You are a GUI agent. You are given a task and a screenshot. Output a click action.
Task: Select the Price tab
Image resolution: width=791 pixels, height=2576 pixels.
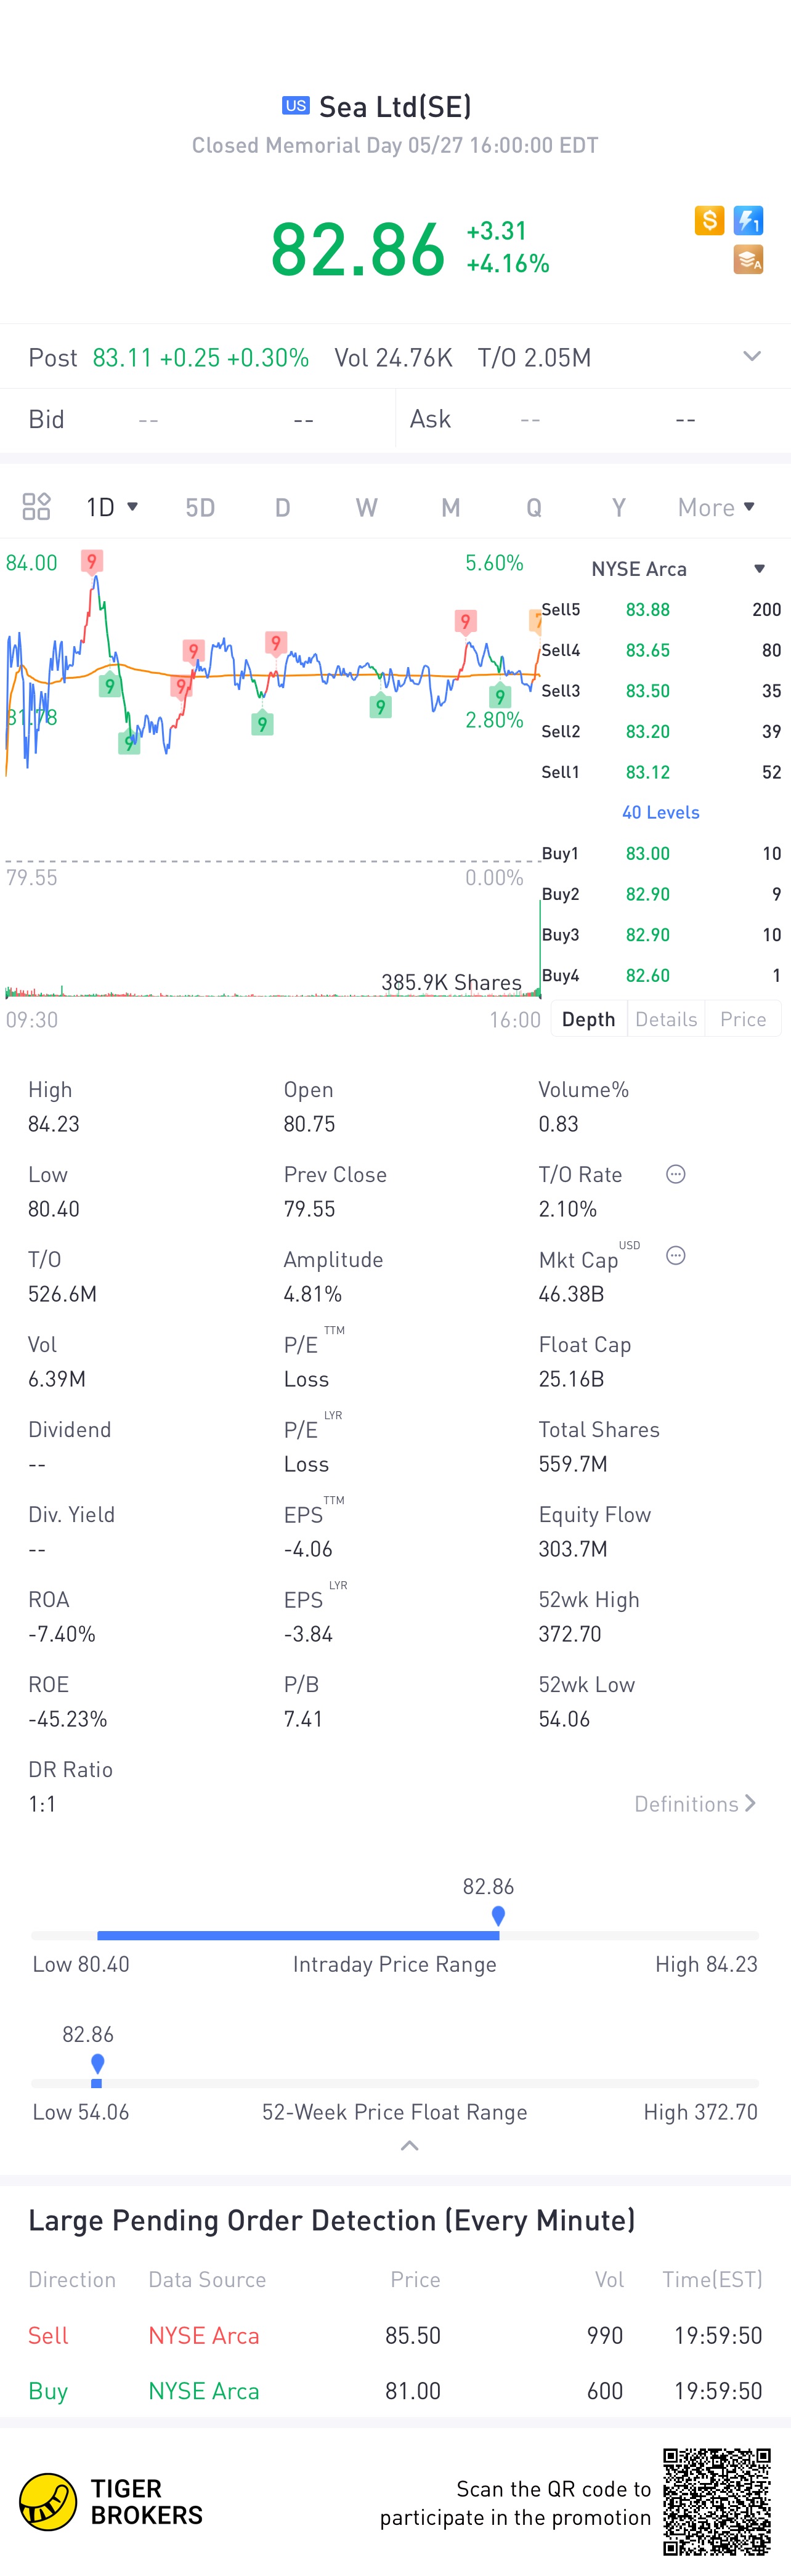(x=743, y=1019)
